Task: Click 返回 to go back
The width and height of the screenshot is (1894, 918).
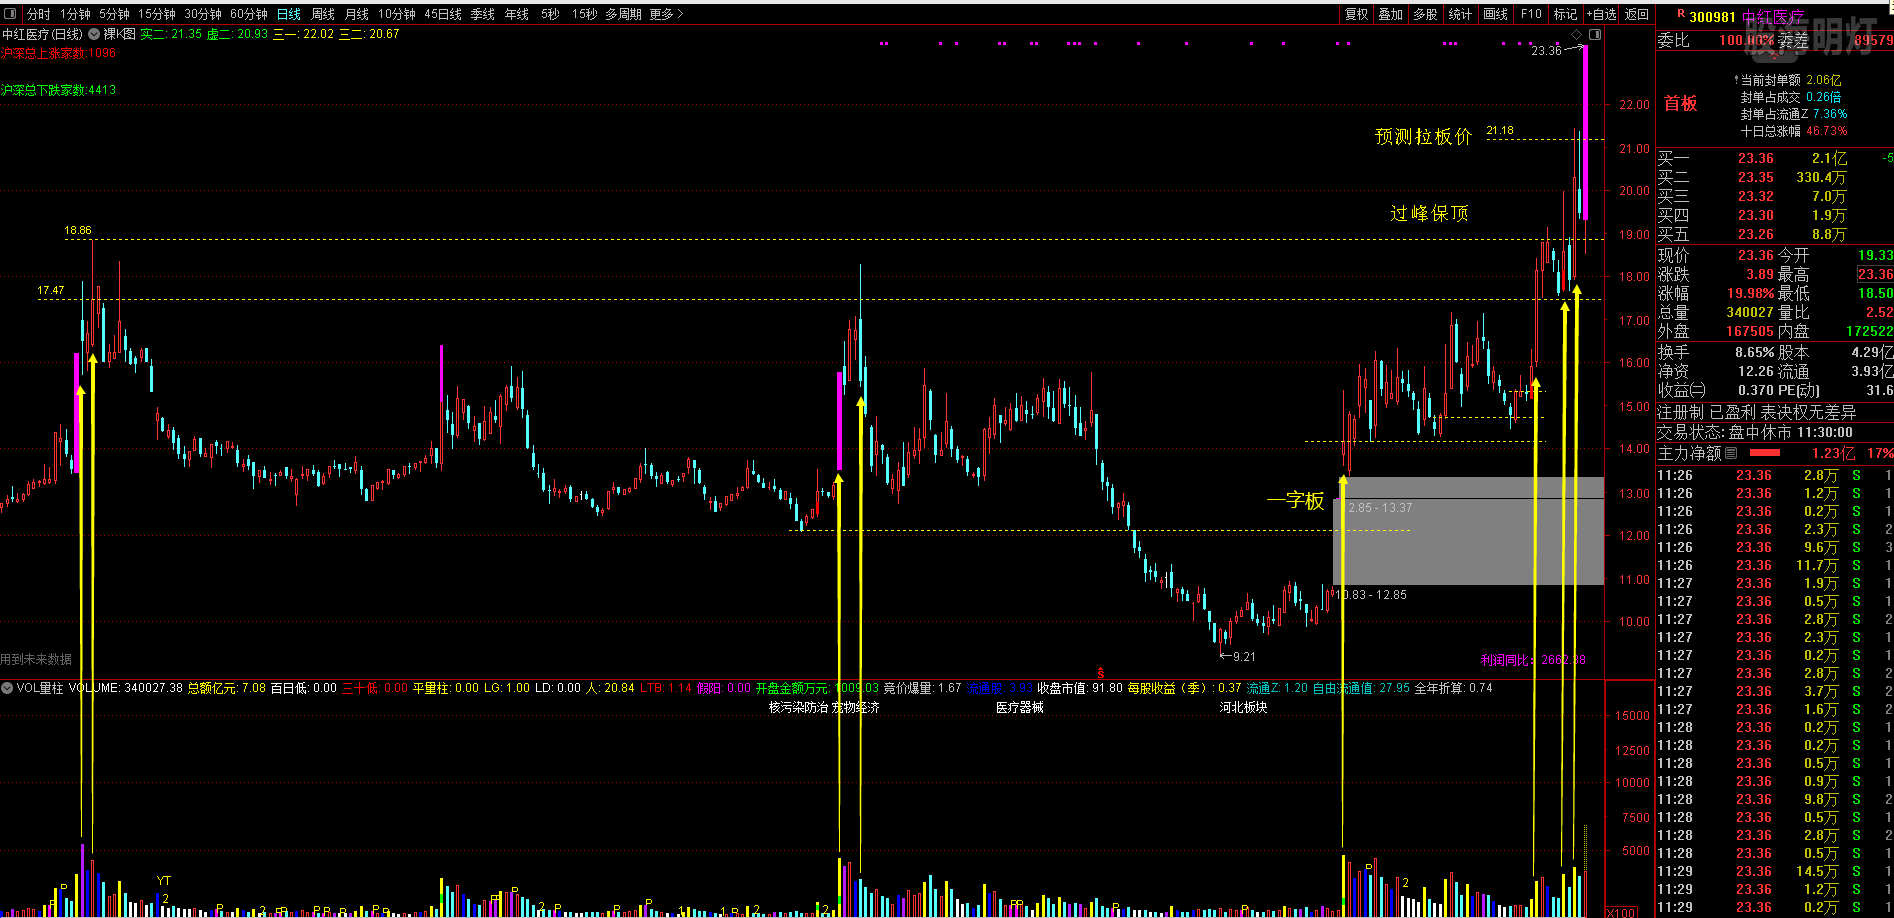Action: click(1637, 14)
